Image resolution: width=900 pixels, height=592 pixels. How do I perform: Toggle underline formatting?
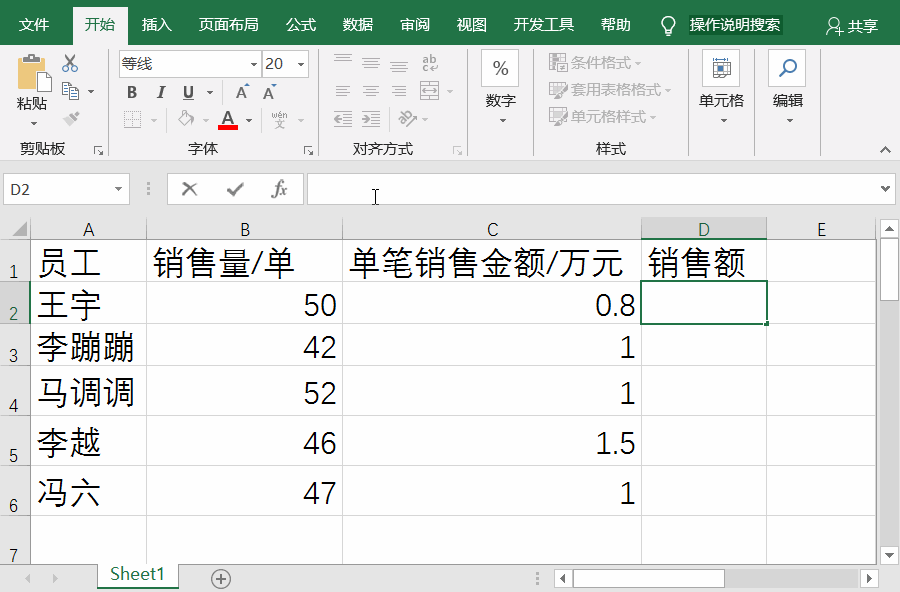pos(188,92)
